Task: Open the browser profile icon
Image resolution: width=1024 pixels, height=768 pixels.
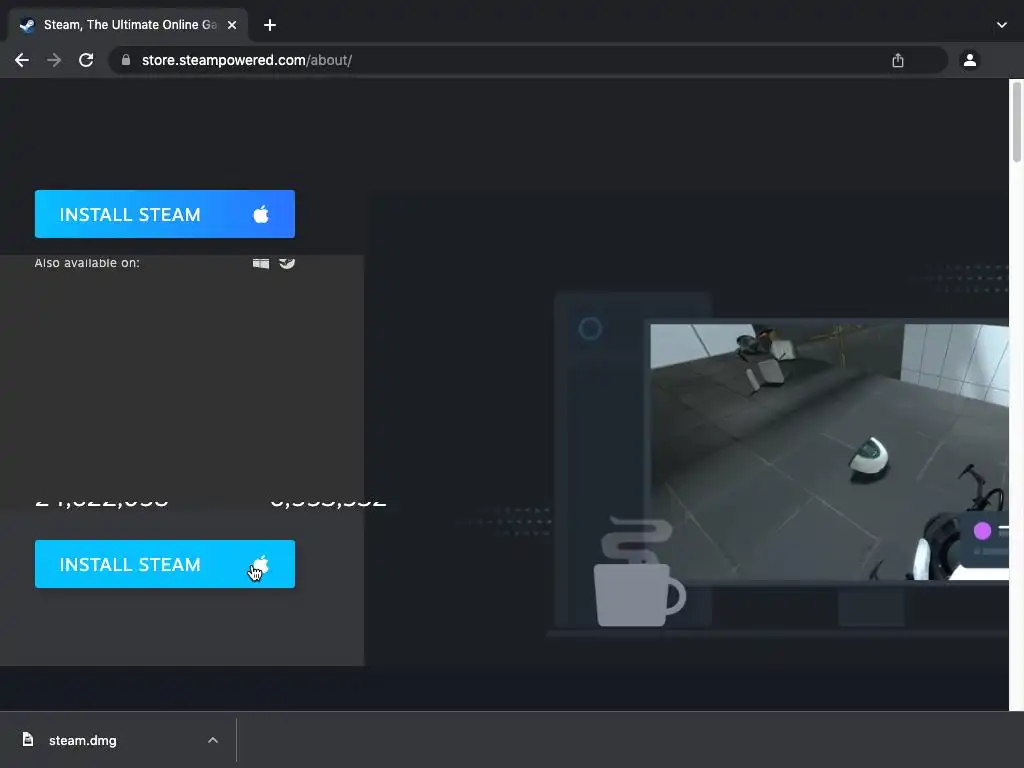Action: pos(970,60)
